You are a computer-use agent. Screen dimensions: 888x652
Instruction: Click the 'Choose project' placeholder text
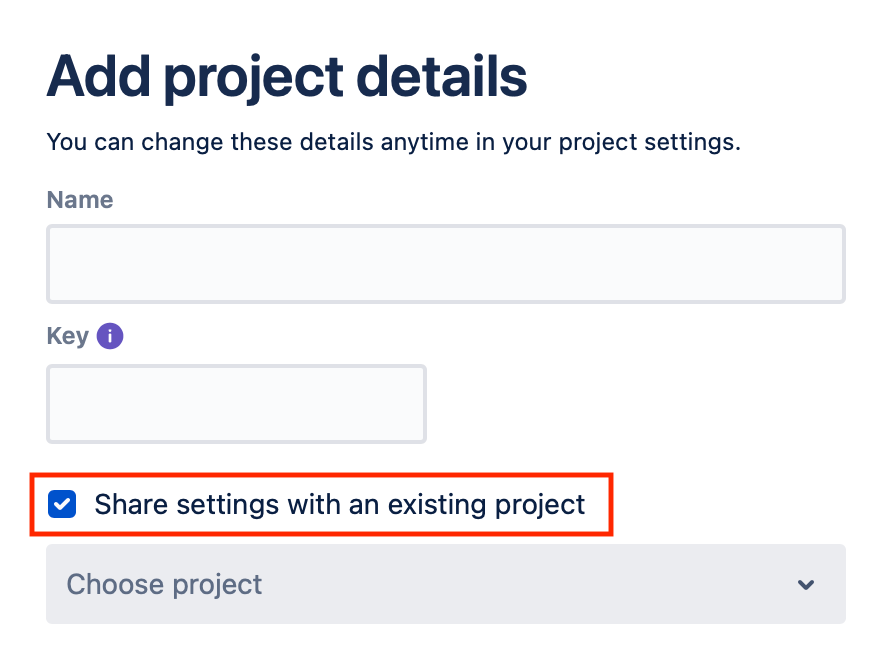click(164, 585)
